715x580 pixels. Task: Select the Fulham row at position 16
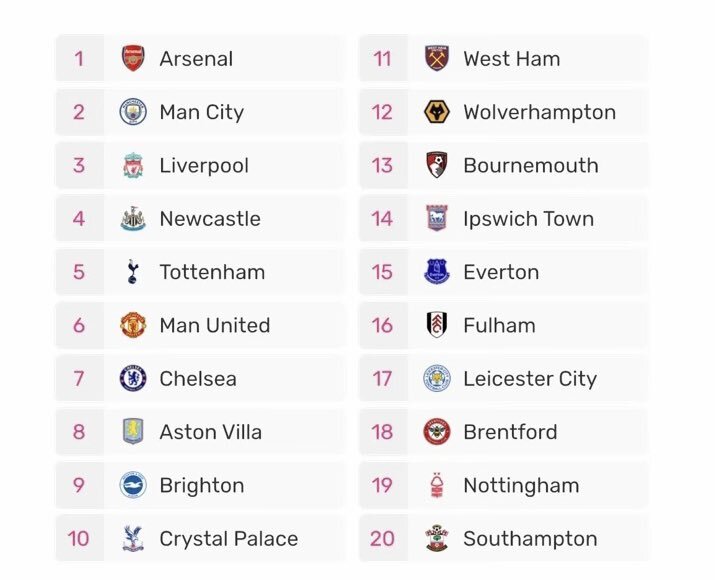click(504, 325)
